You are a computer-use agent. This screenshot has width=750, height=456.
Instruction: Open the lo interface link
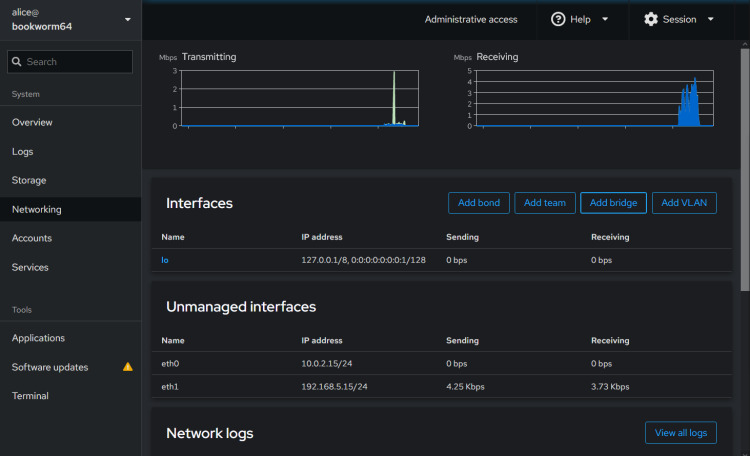[165, 260]
